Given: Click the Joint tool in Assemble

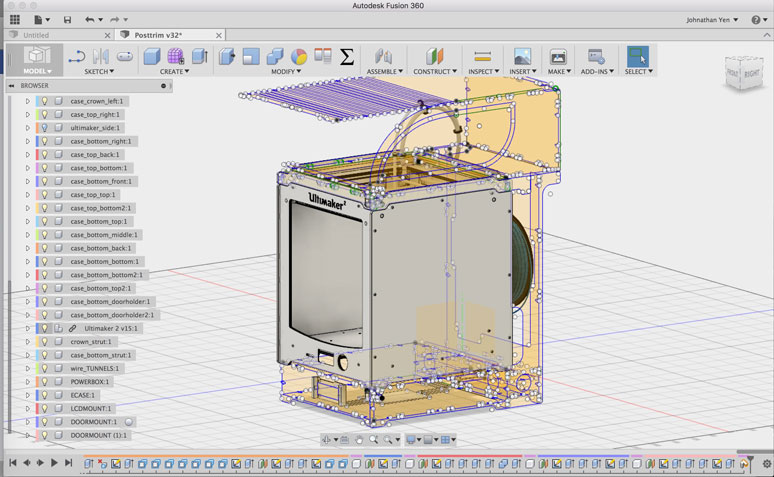Looking at the screenshot, I should pyautogui.click(x=384, y=56).
